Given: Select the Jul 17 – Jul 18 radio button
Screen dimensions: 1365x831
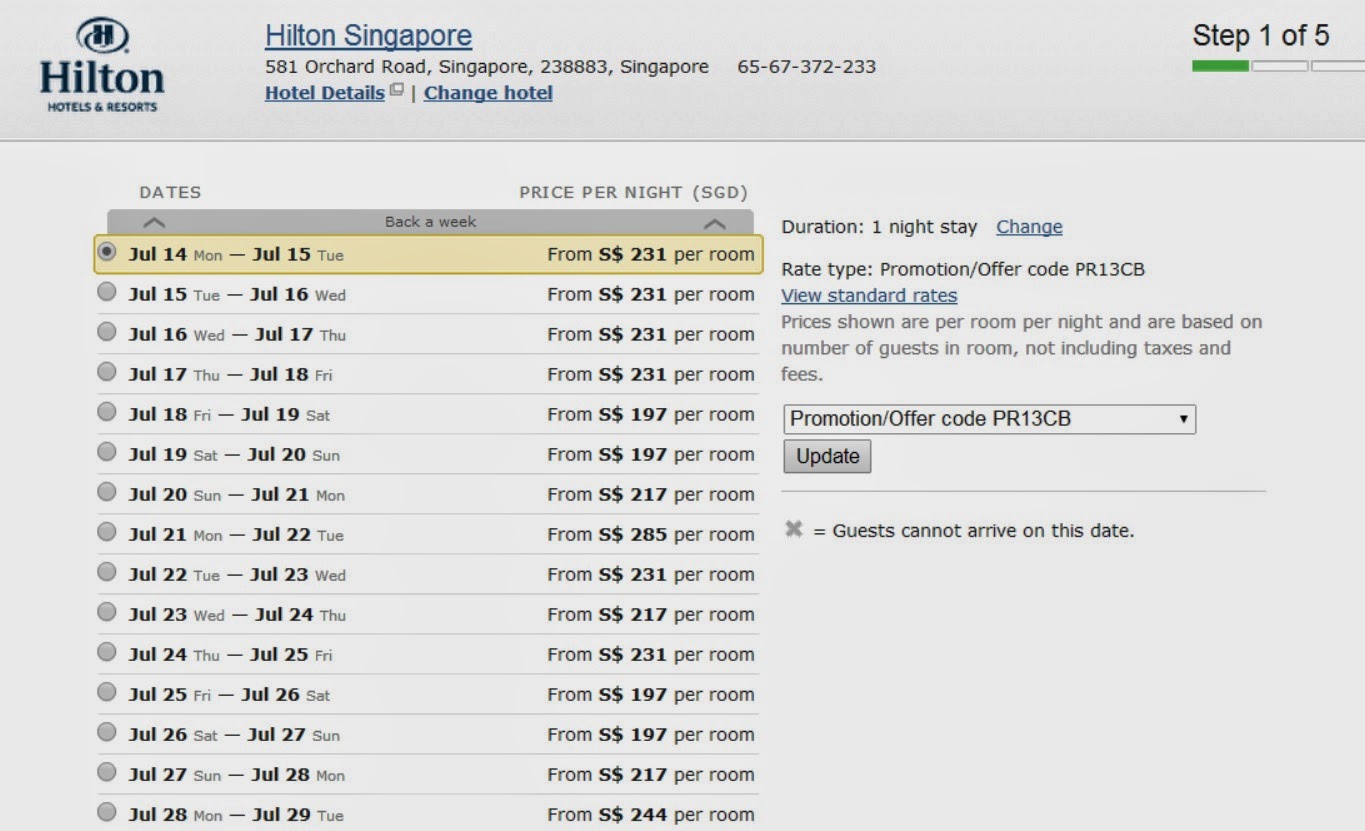Looking at the screenshot, I should tap(107, 372).
